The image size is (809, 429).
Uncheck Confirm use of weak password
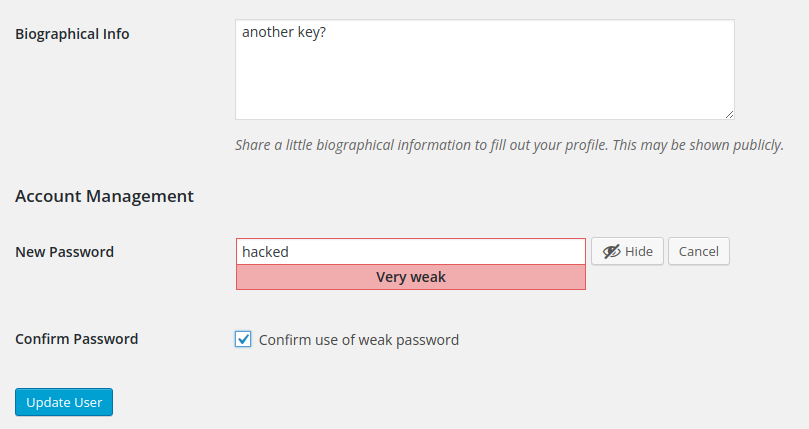(243, 339)
